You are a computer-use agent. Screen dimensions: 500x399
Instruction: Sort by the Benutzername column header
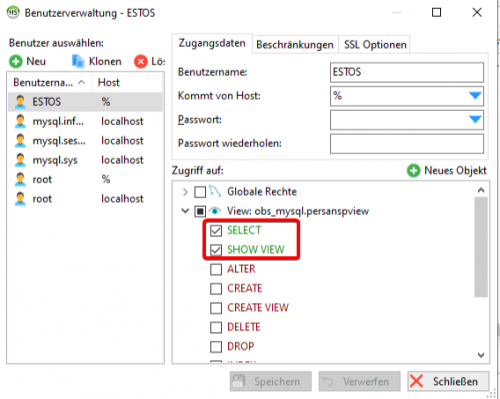coord(49,82)
